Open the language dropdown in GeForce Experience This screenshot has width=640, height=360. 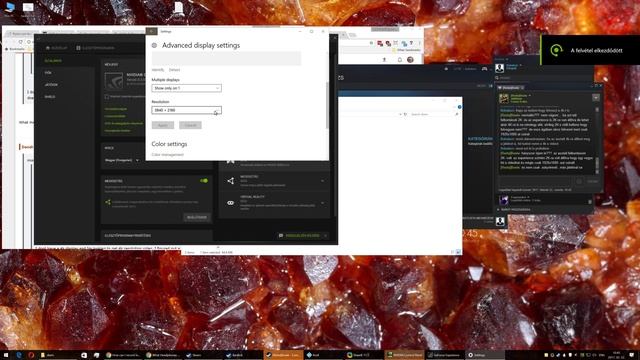pyautogui.click(x=122, y=160)
